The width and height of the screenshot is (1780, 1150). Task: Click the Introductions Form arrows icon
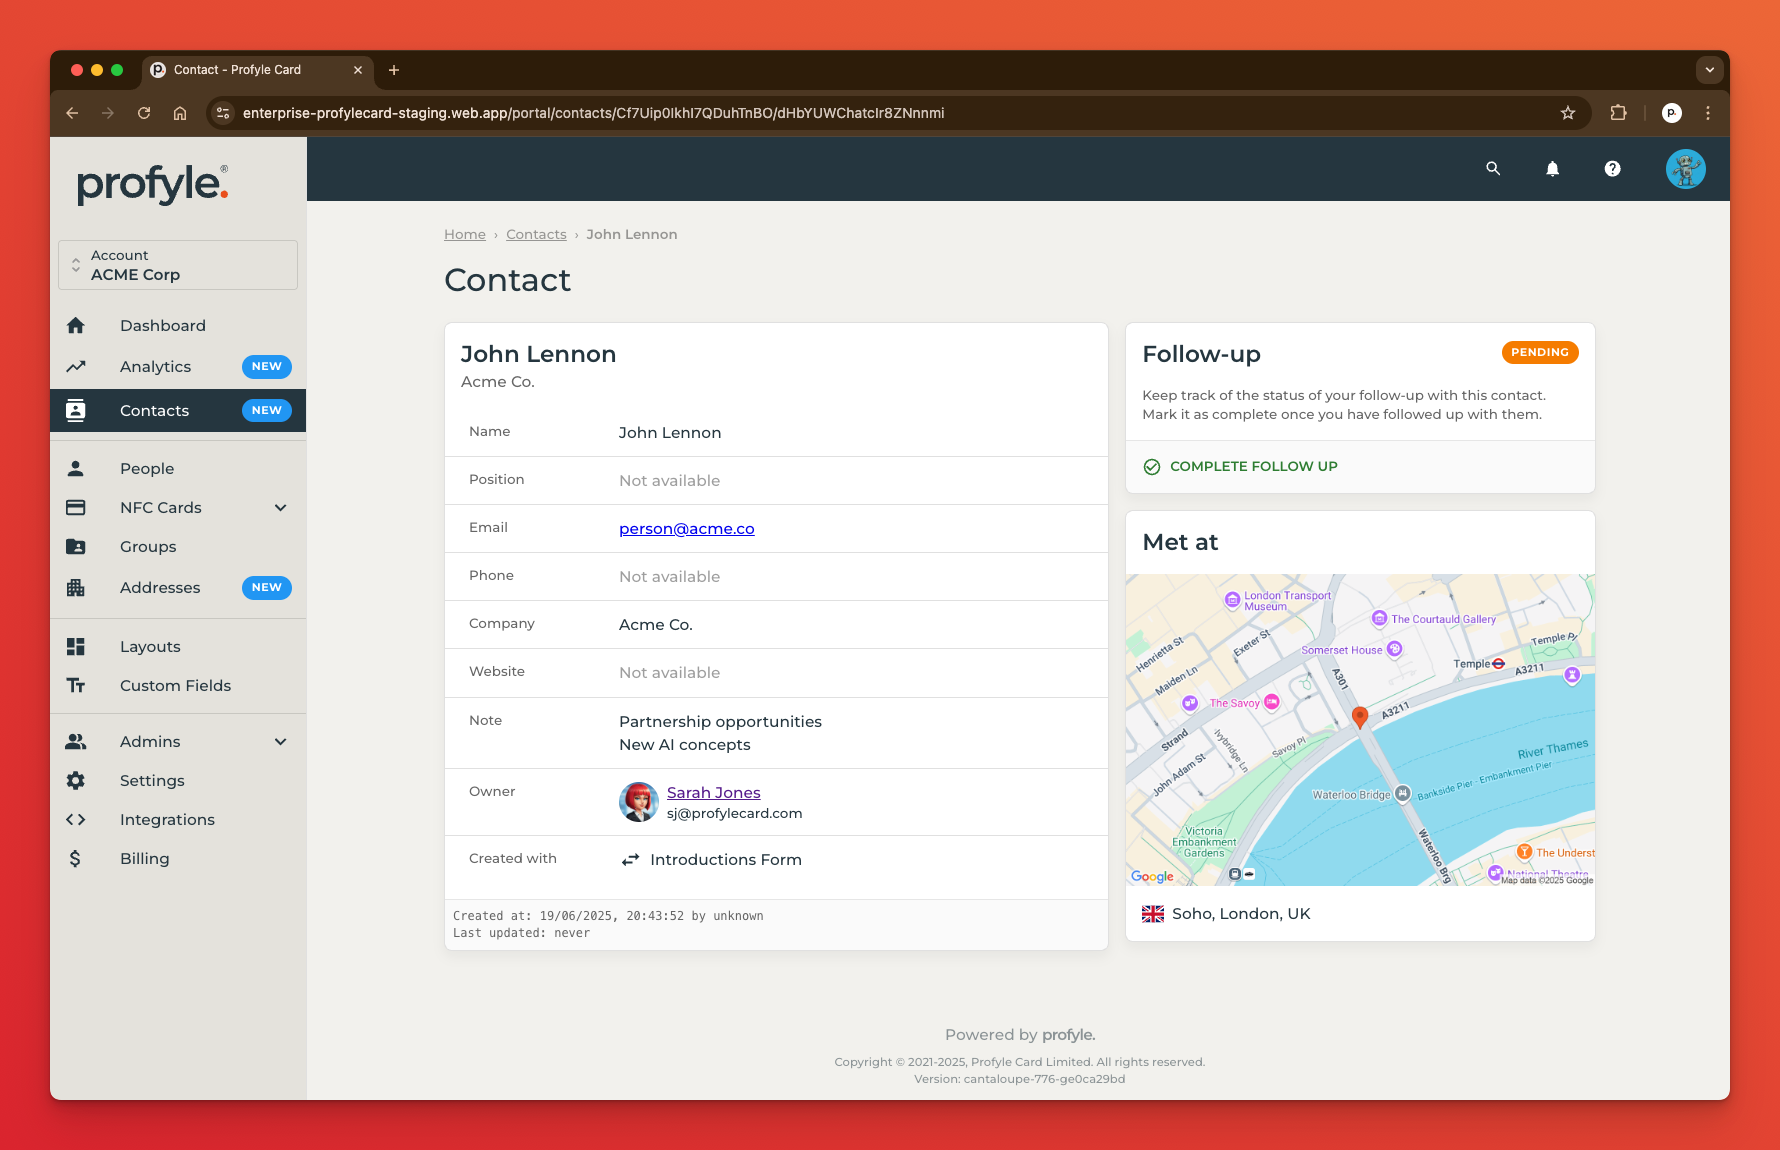[x=630, y=860]
